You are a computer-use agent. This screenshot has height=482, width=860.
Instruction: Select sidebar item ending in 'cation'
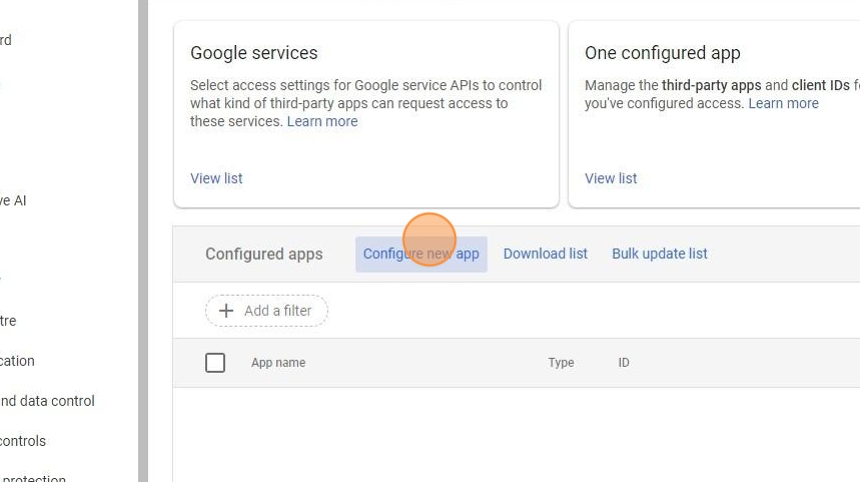tap(17, 361)
